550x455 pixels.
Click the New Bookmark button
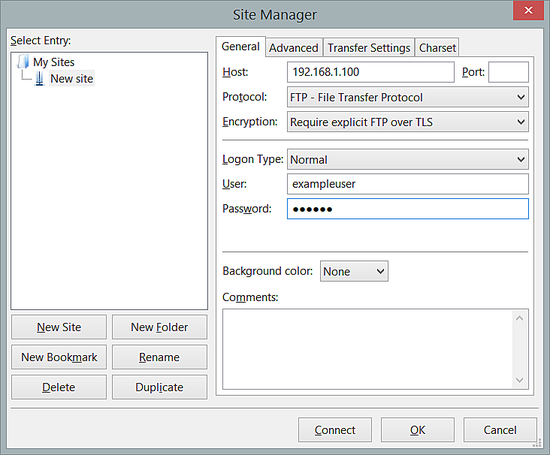coord(59,357)
